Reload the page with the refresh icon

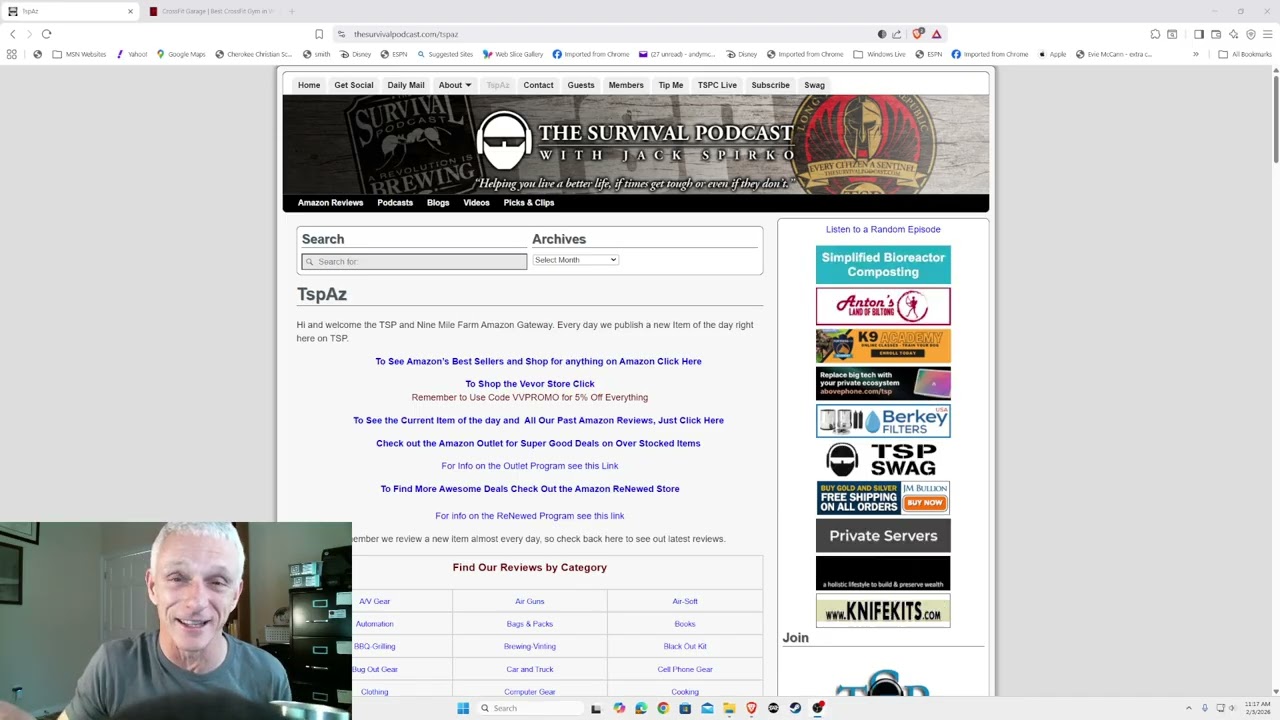(46, 34)
